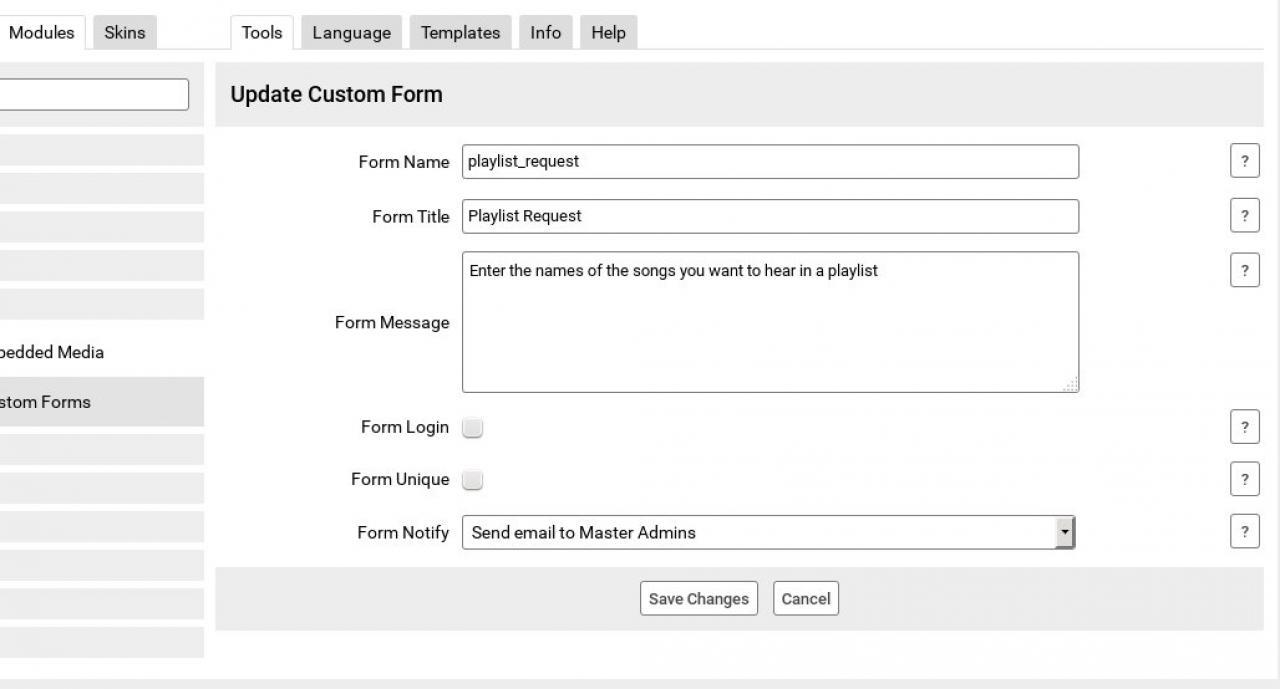Enable the Form Login checkbox
1280x689 pixels.
pos(473,428)
